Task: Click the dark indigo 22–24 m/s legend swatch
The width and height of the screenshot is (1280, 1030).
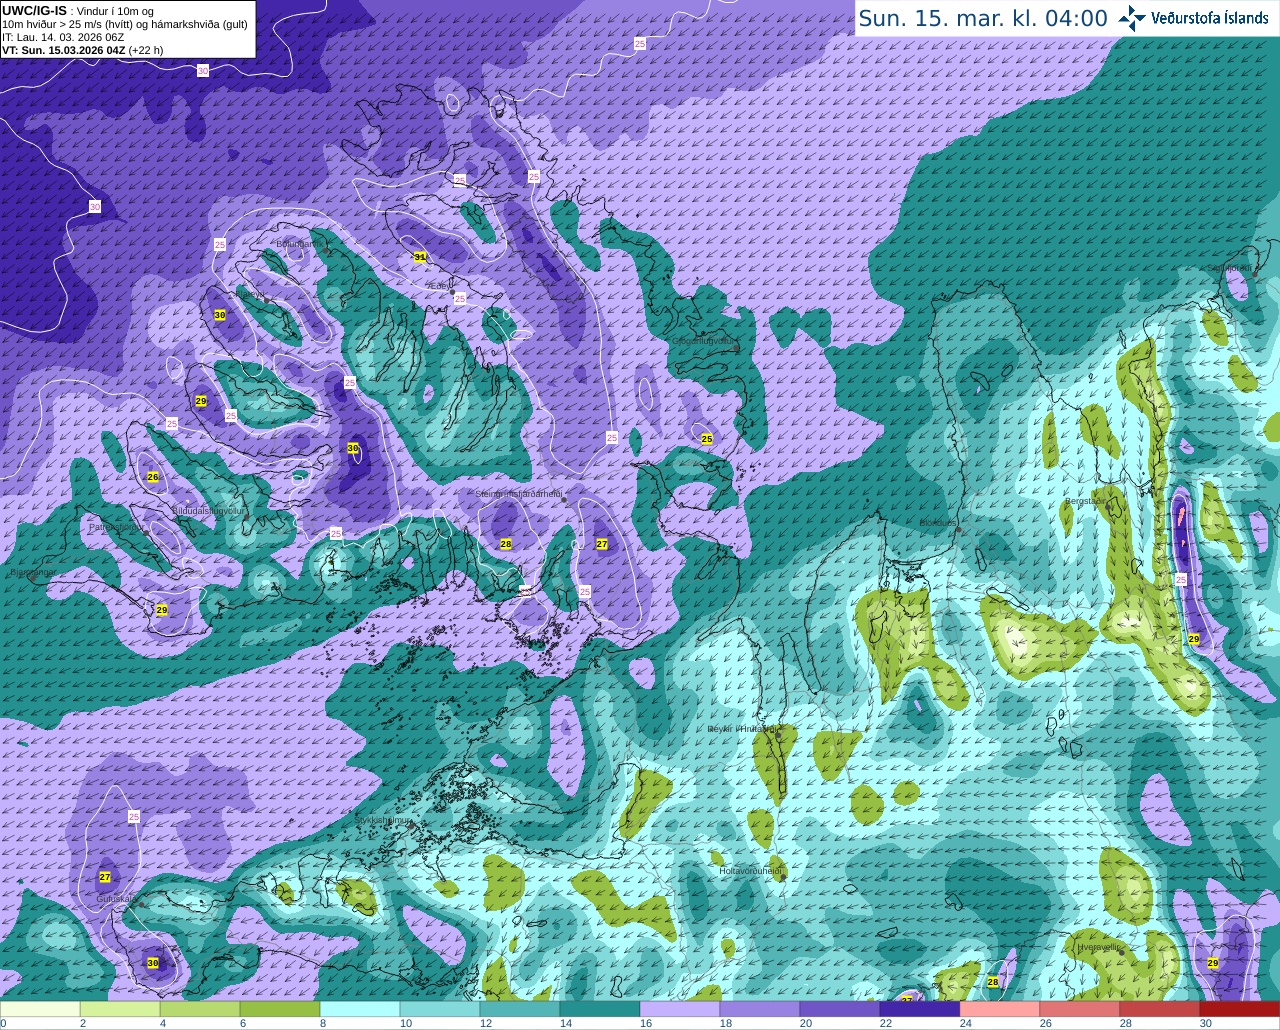Action: tap(920, 1009)
